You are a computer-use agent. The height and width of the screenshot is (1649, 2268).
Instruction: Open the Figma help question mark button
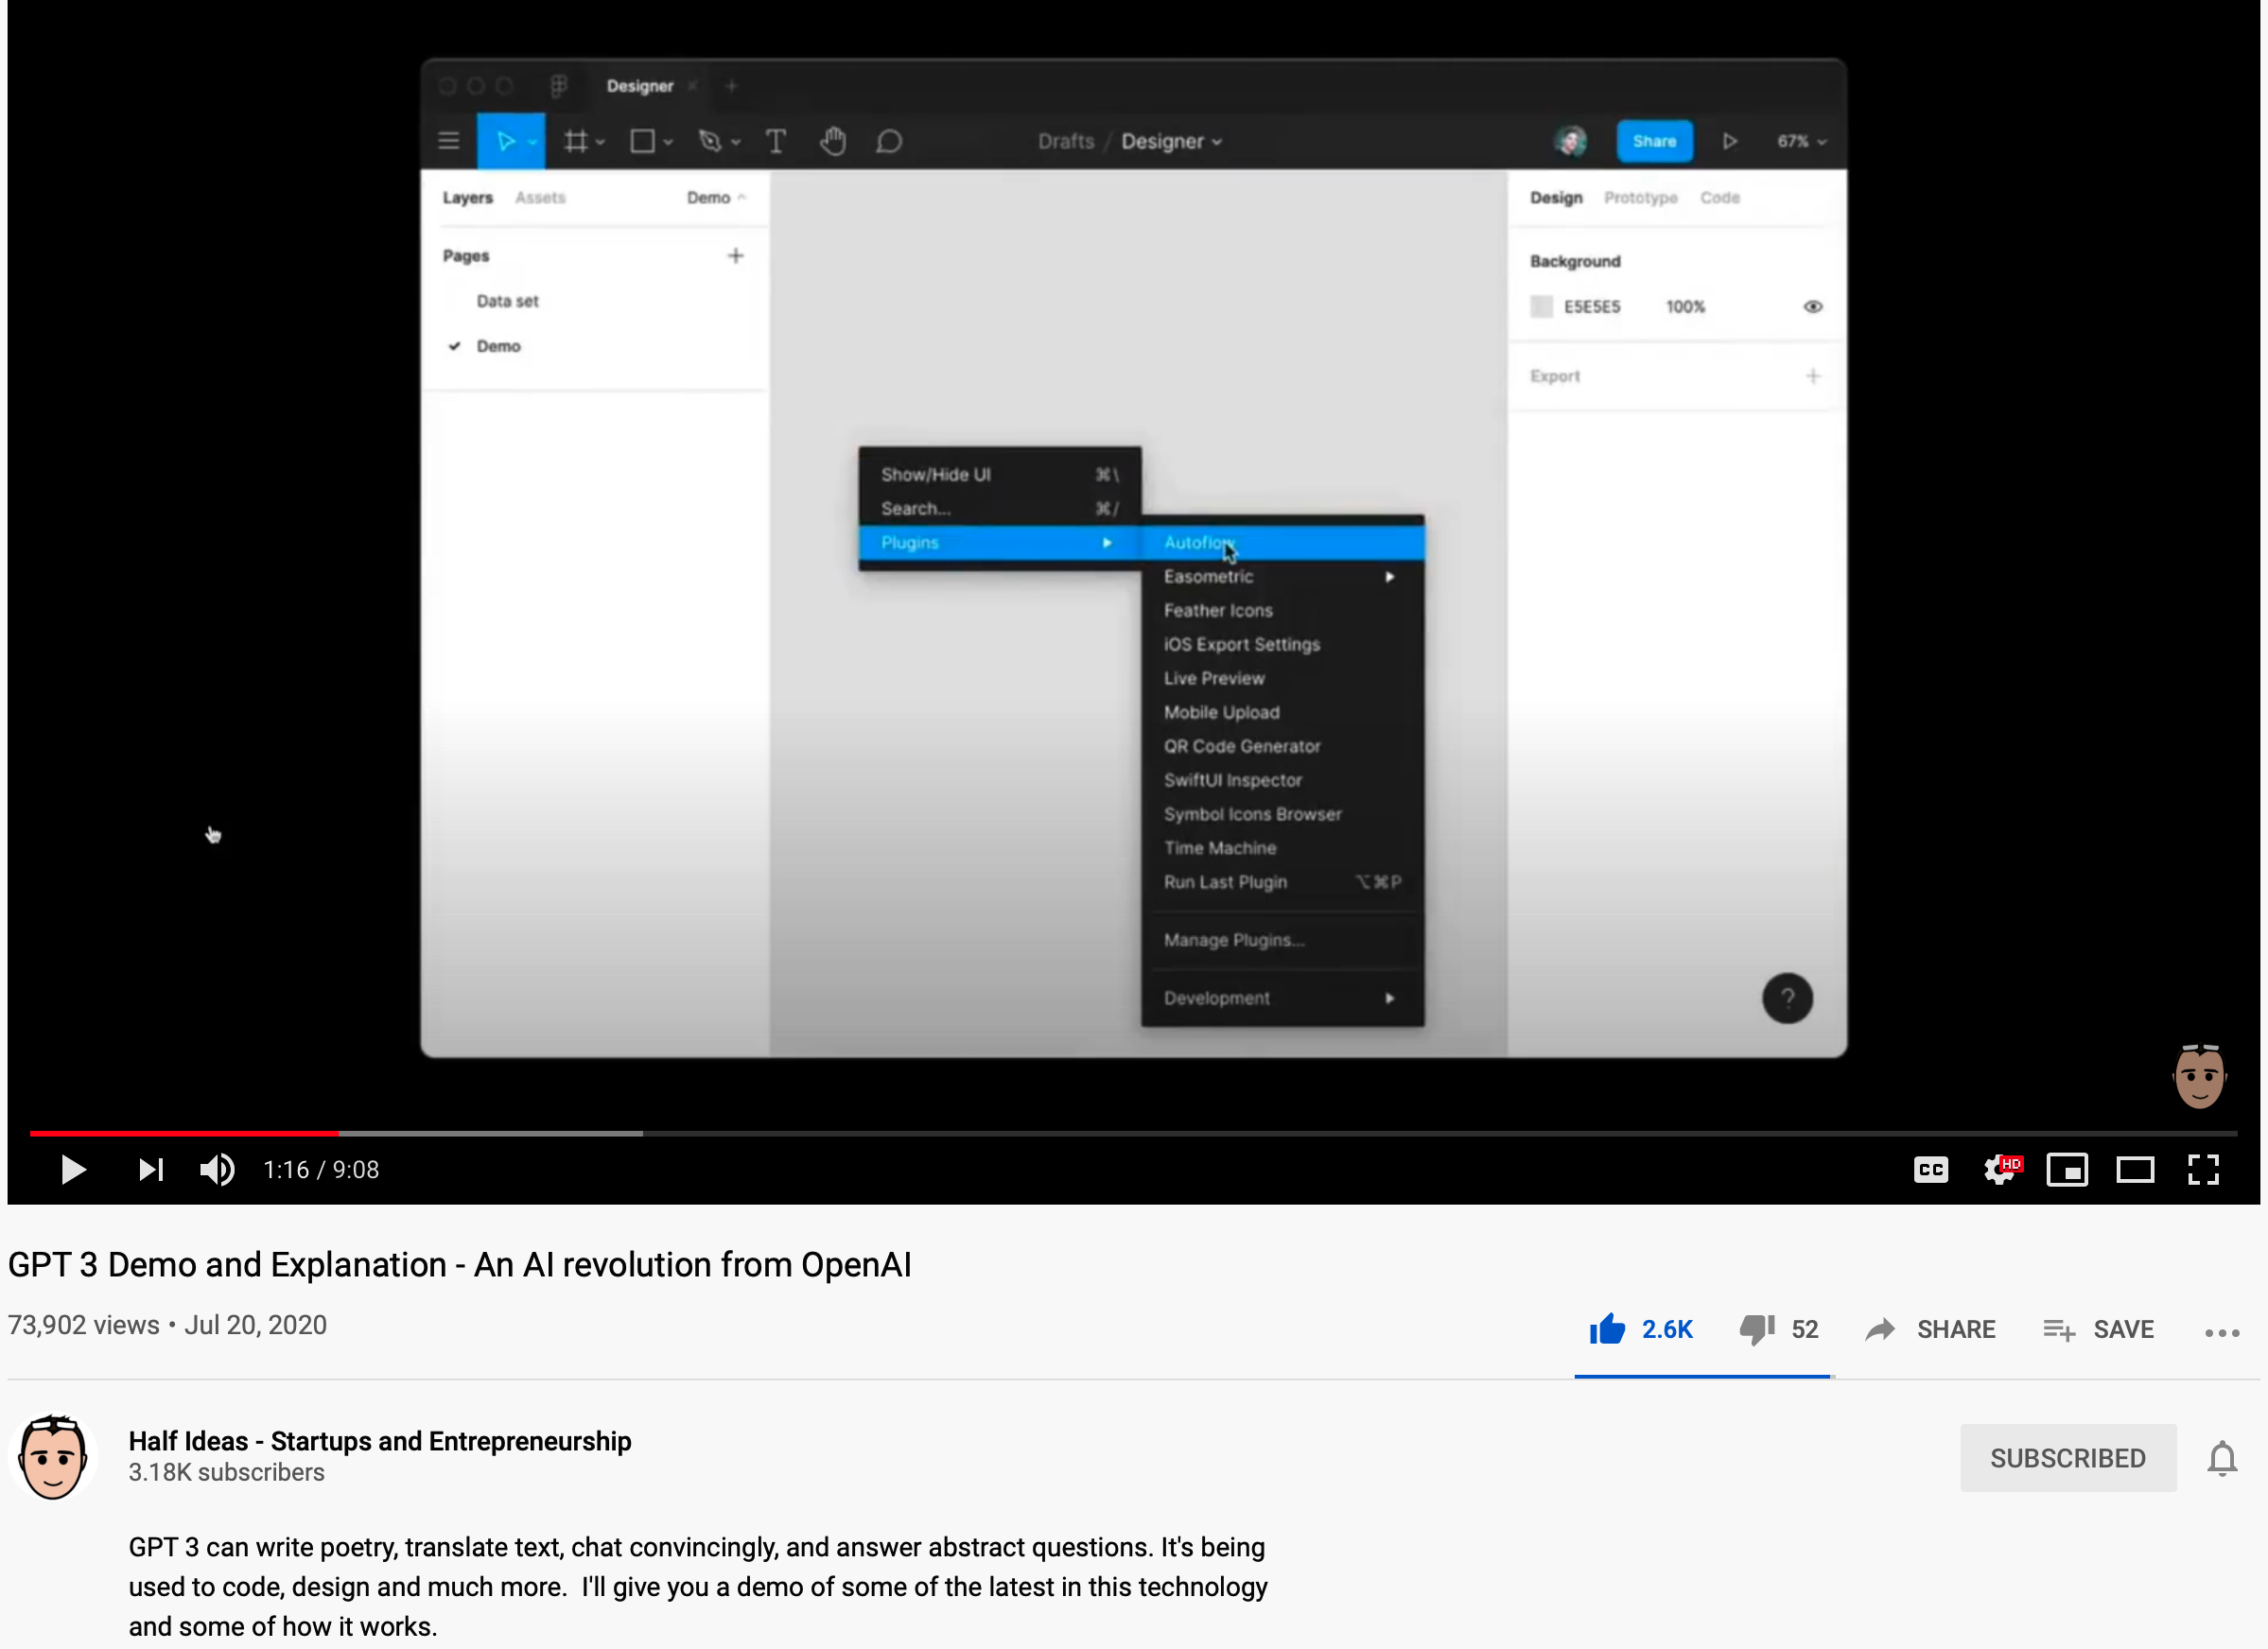(x=1788, y=998)
